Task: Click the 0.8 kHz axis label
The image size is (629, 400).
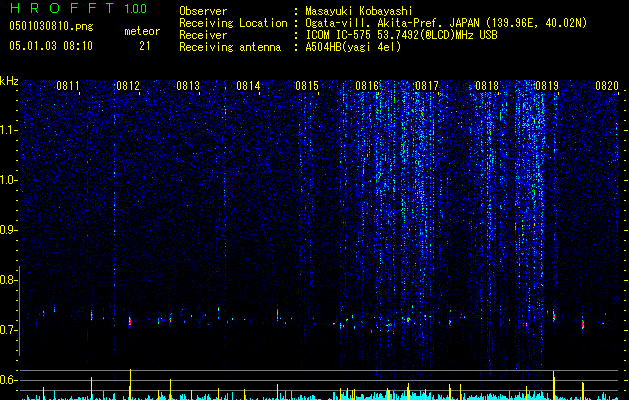Action: [x=9, y=280]
